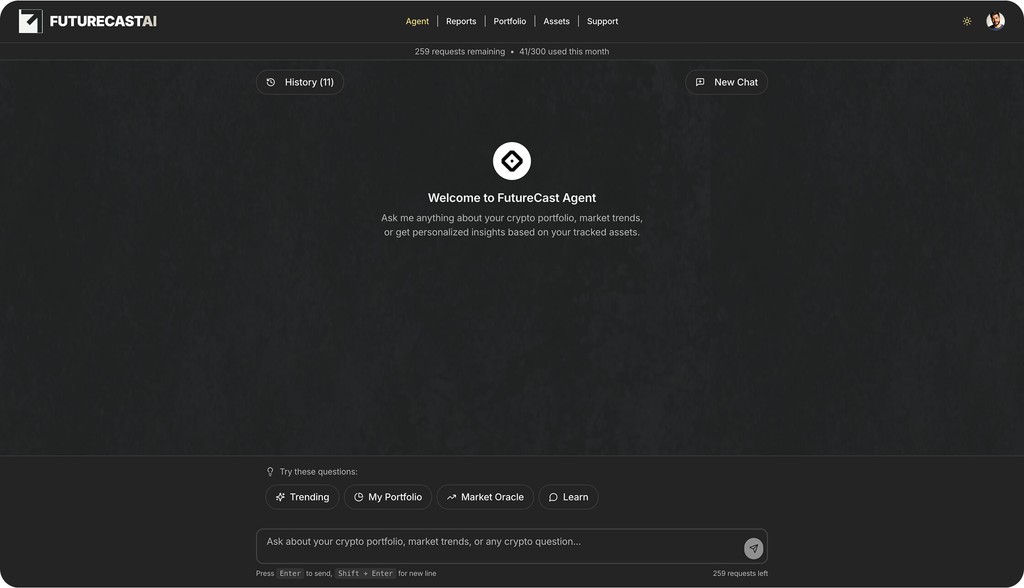Screen dimensions: 1024x588
Task: Select the Market Oracle suggestion
Action: click(x=485, y=497)
